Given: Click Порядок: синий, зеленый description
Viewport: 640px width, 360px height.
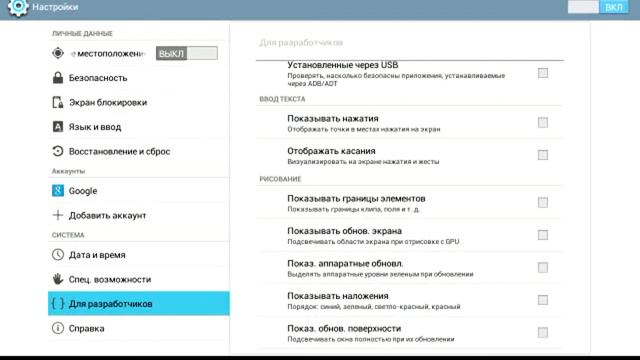Looking at the screenshot, I should [x=374, y=307].
